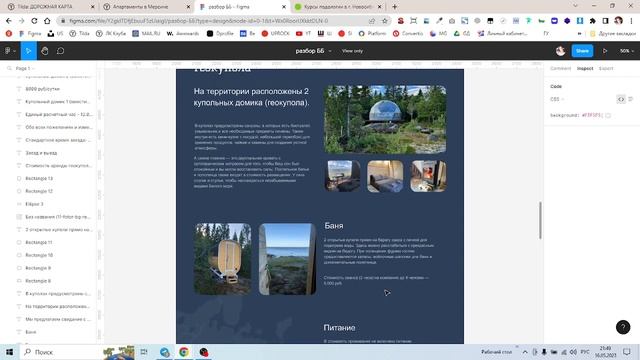Screen dimensions: 640x360
Task: Open Chrome from the Windows taskbar
Action: pos(184,352)
